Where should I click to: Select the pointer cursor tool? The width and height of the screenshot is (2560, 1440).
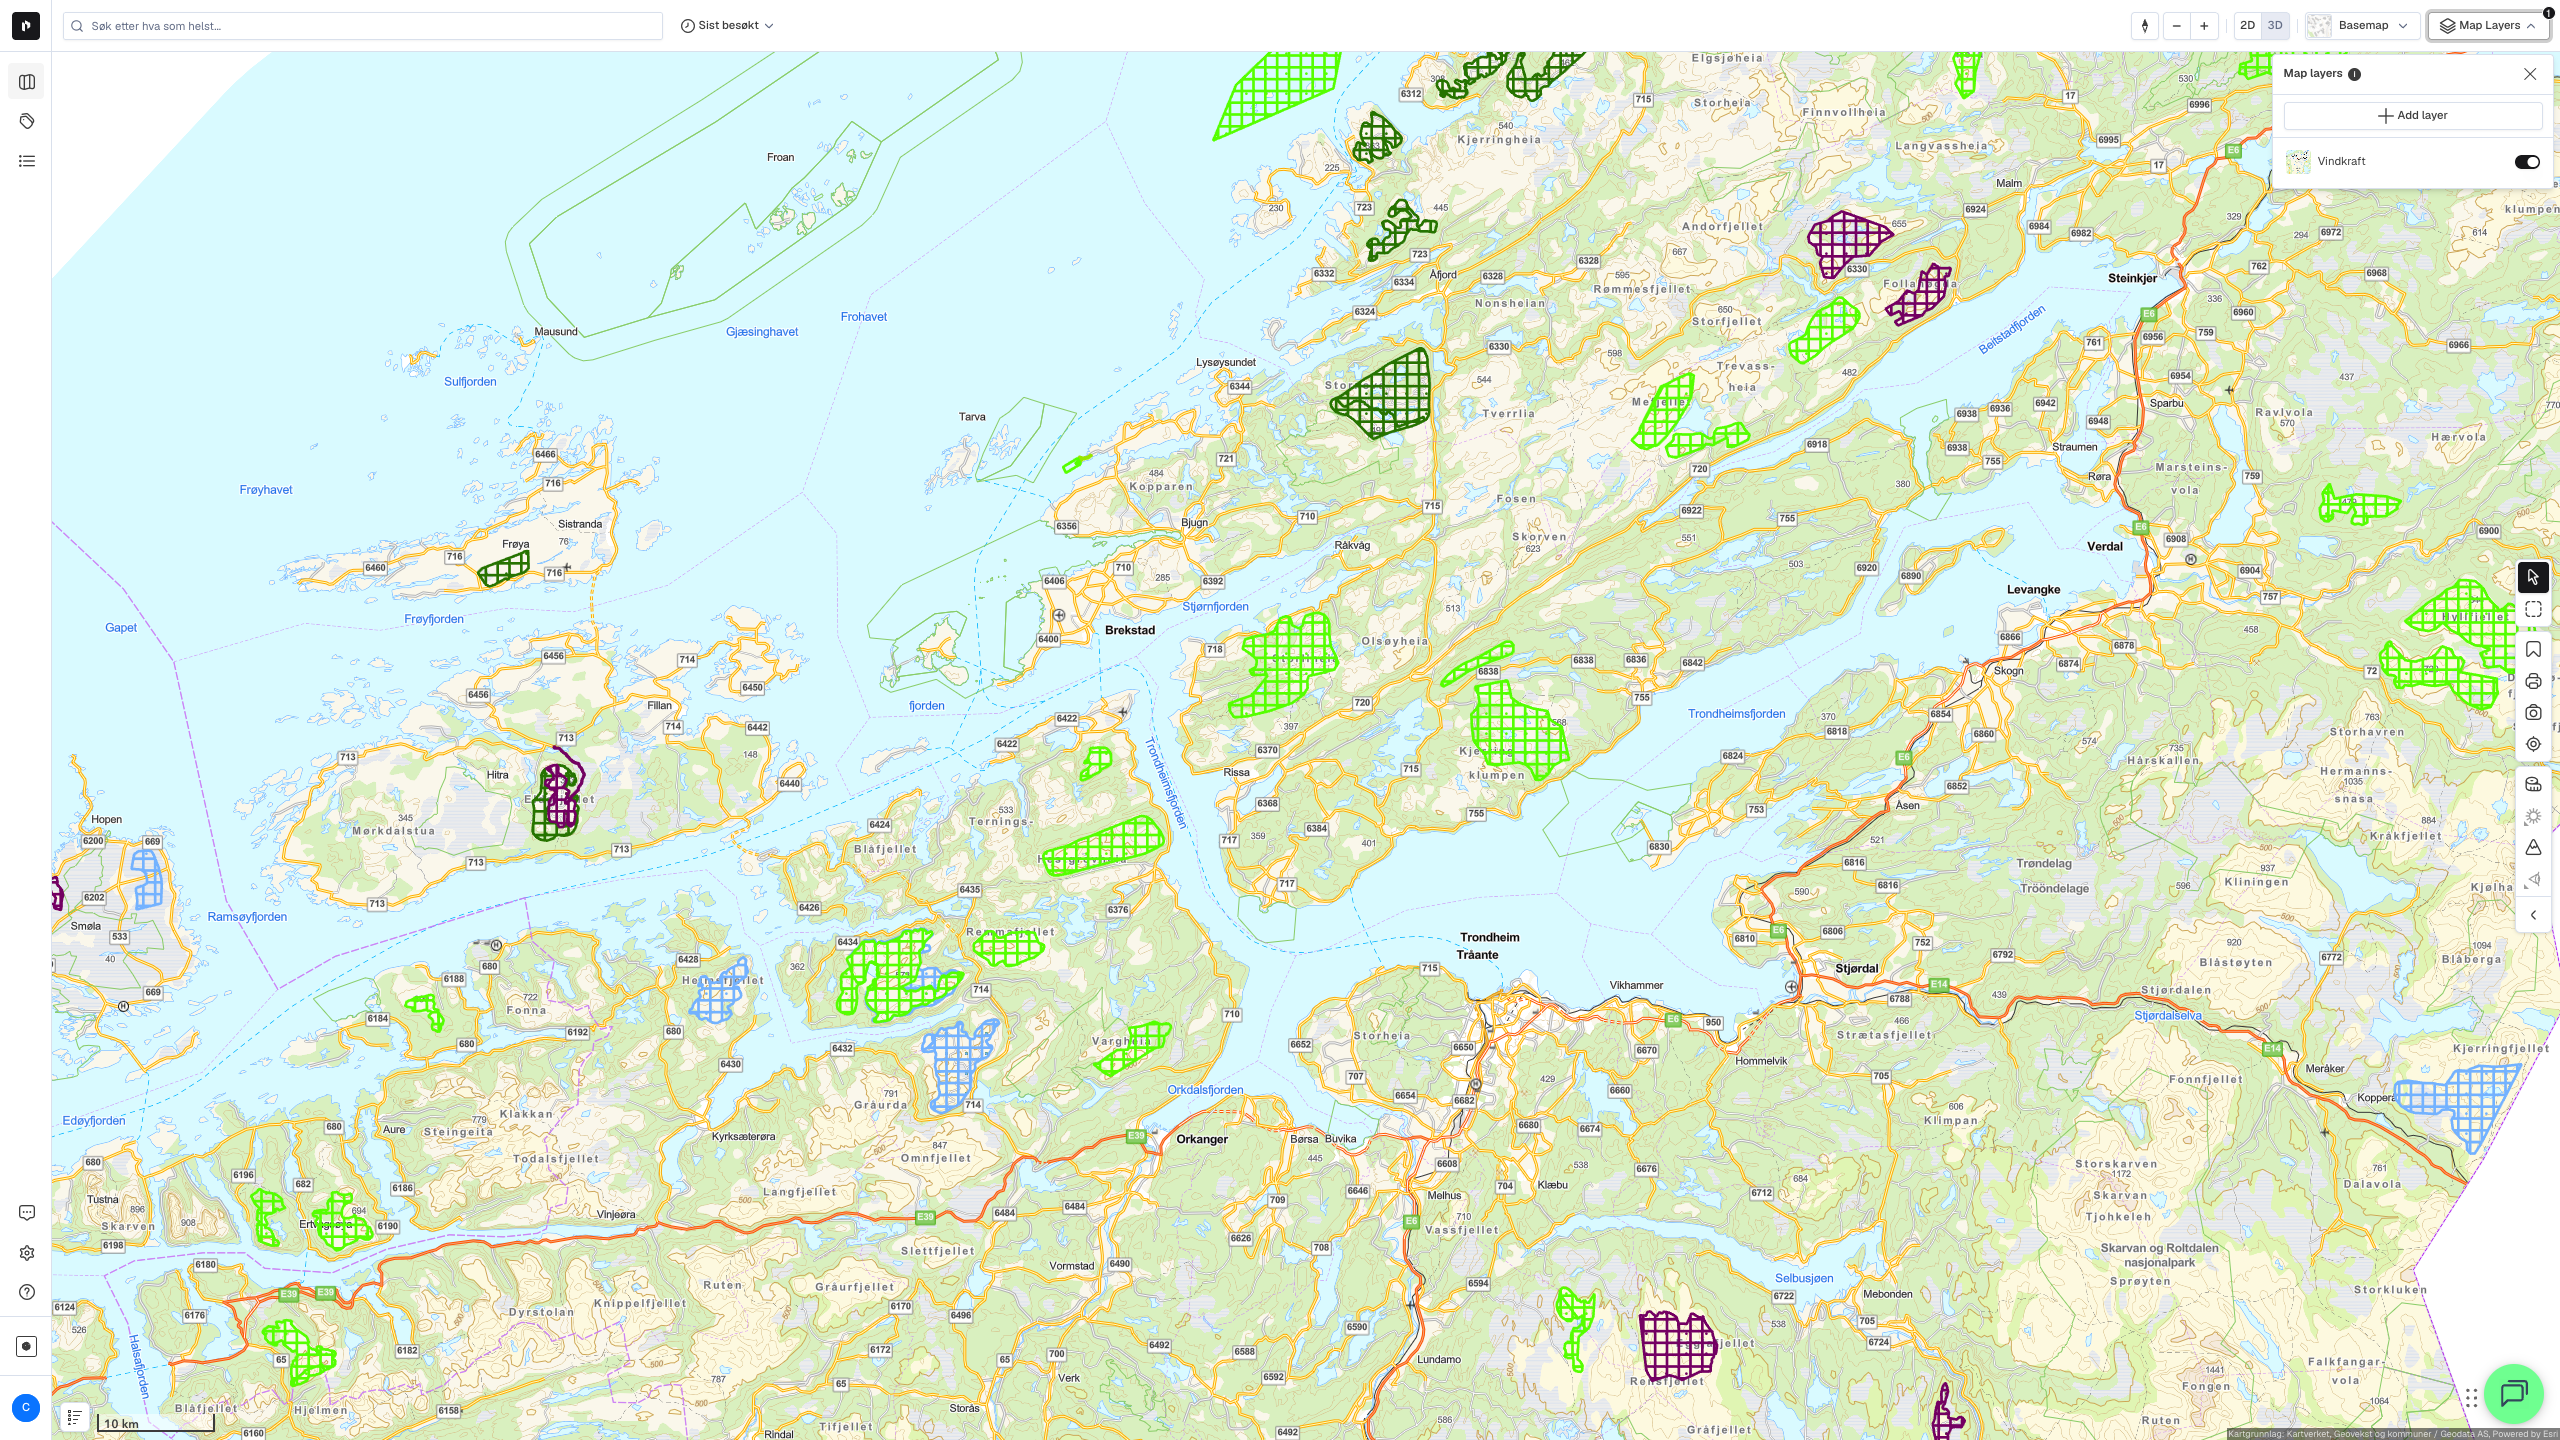(2533, 577)
